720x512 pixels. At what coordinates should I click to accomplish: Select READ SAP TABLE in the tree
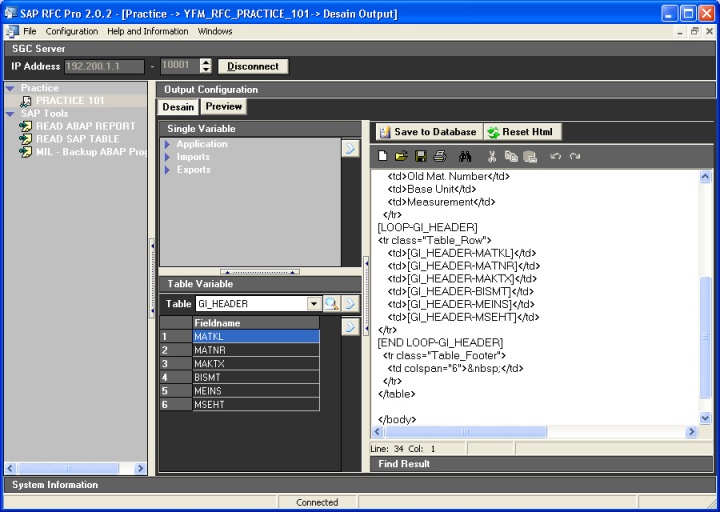[77, 139]
